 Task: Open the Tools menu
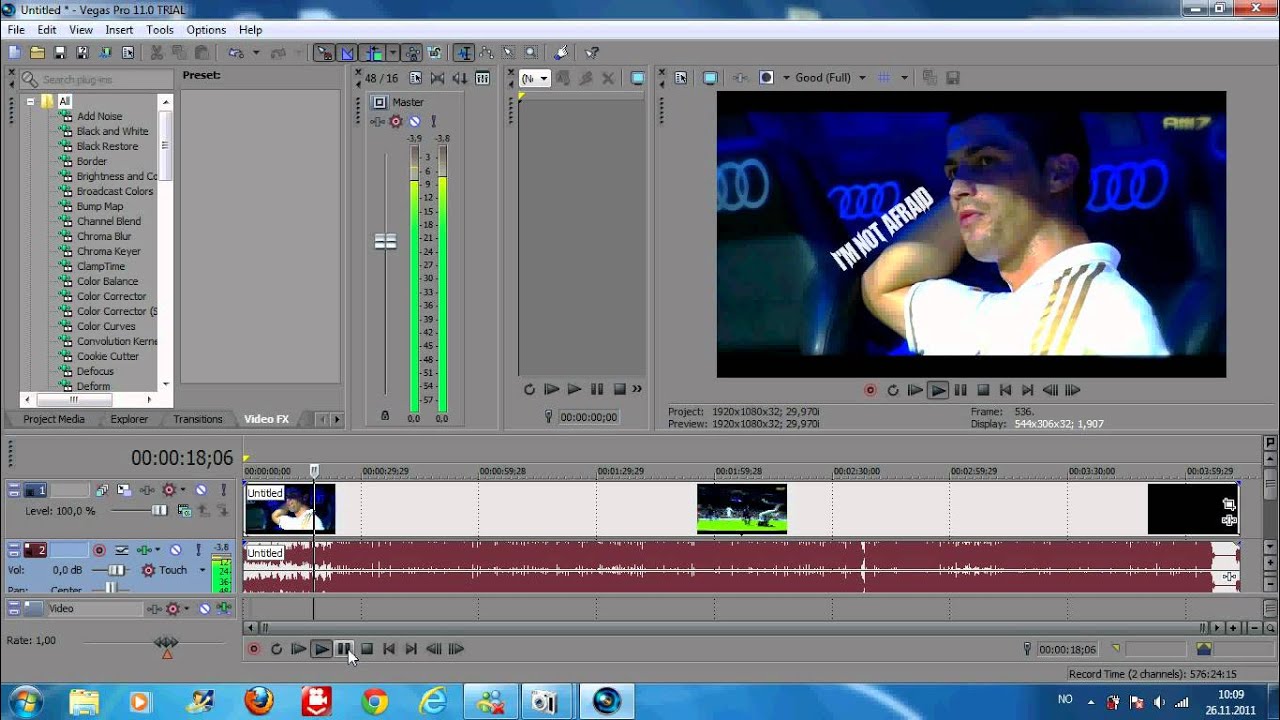(160, 30)
